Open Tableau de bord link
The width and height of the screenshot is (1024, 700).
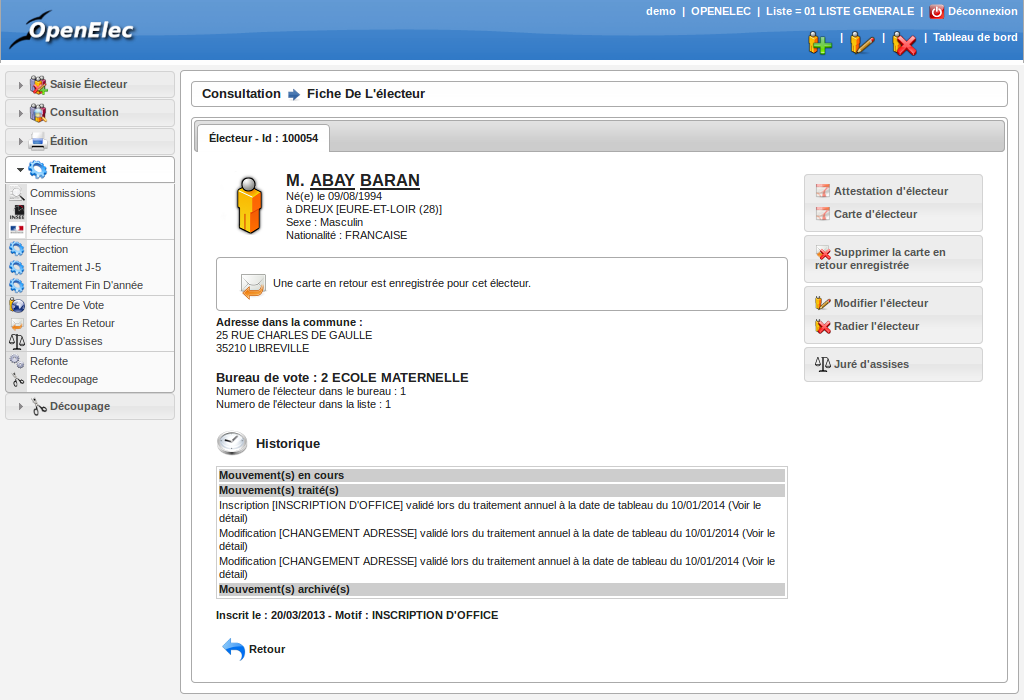(x=975, y=37)
